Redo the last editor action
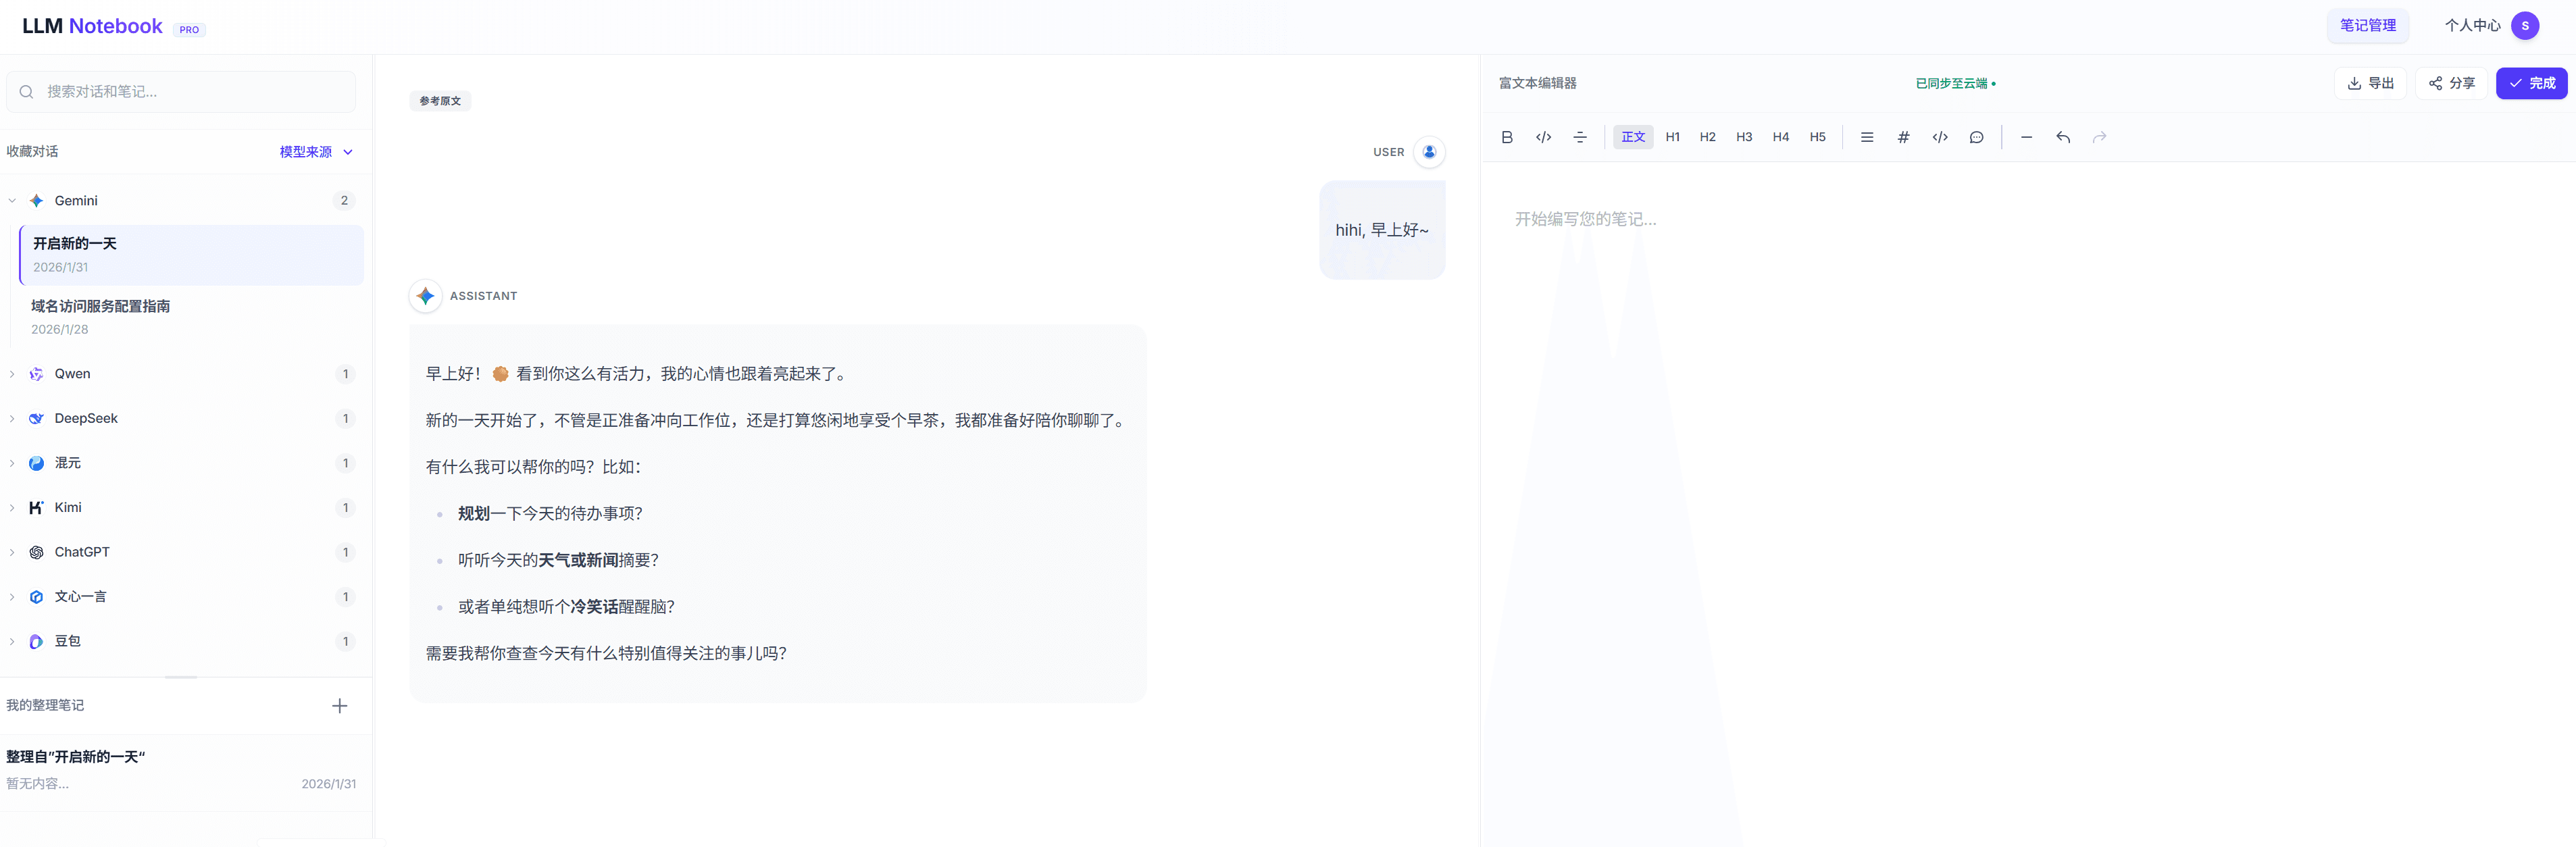The height and width of the screenshot is (847, 2576). tap(2099, 137)
